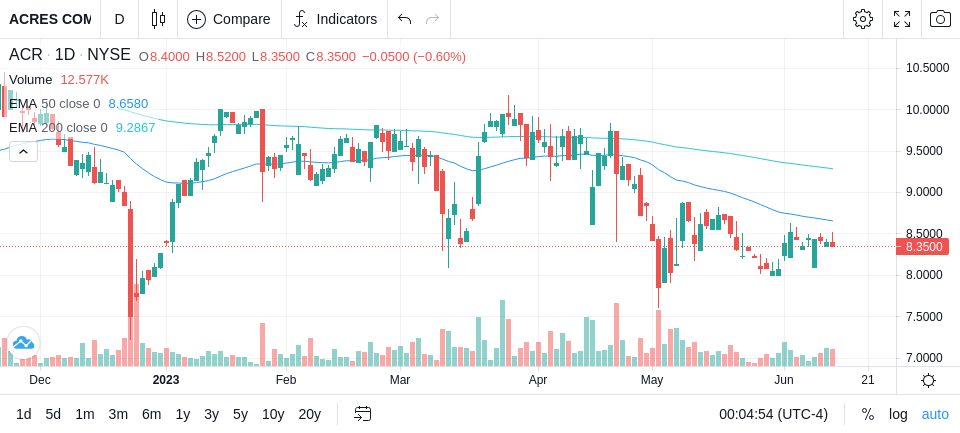Toggle log scale mode
Image resolution: width=960 pixels, height=433 pixels.
point(898,414)
